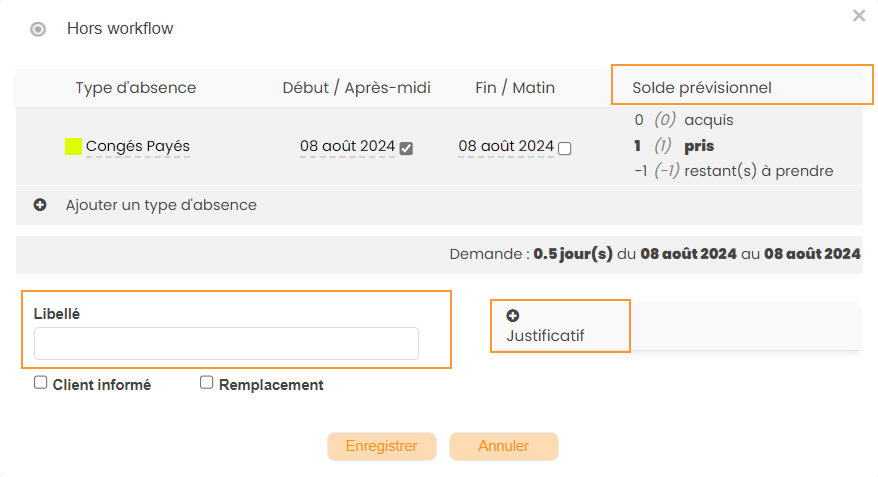
Task: Uncheck the Début après-midi checkbox
Action: pos(406,148)
